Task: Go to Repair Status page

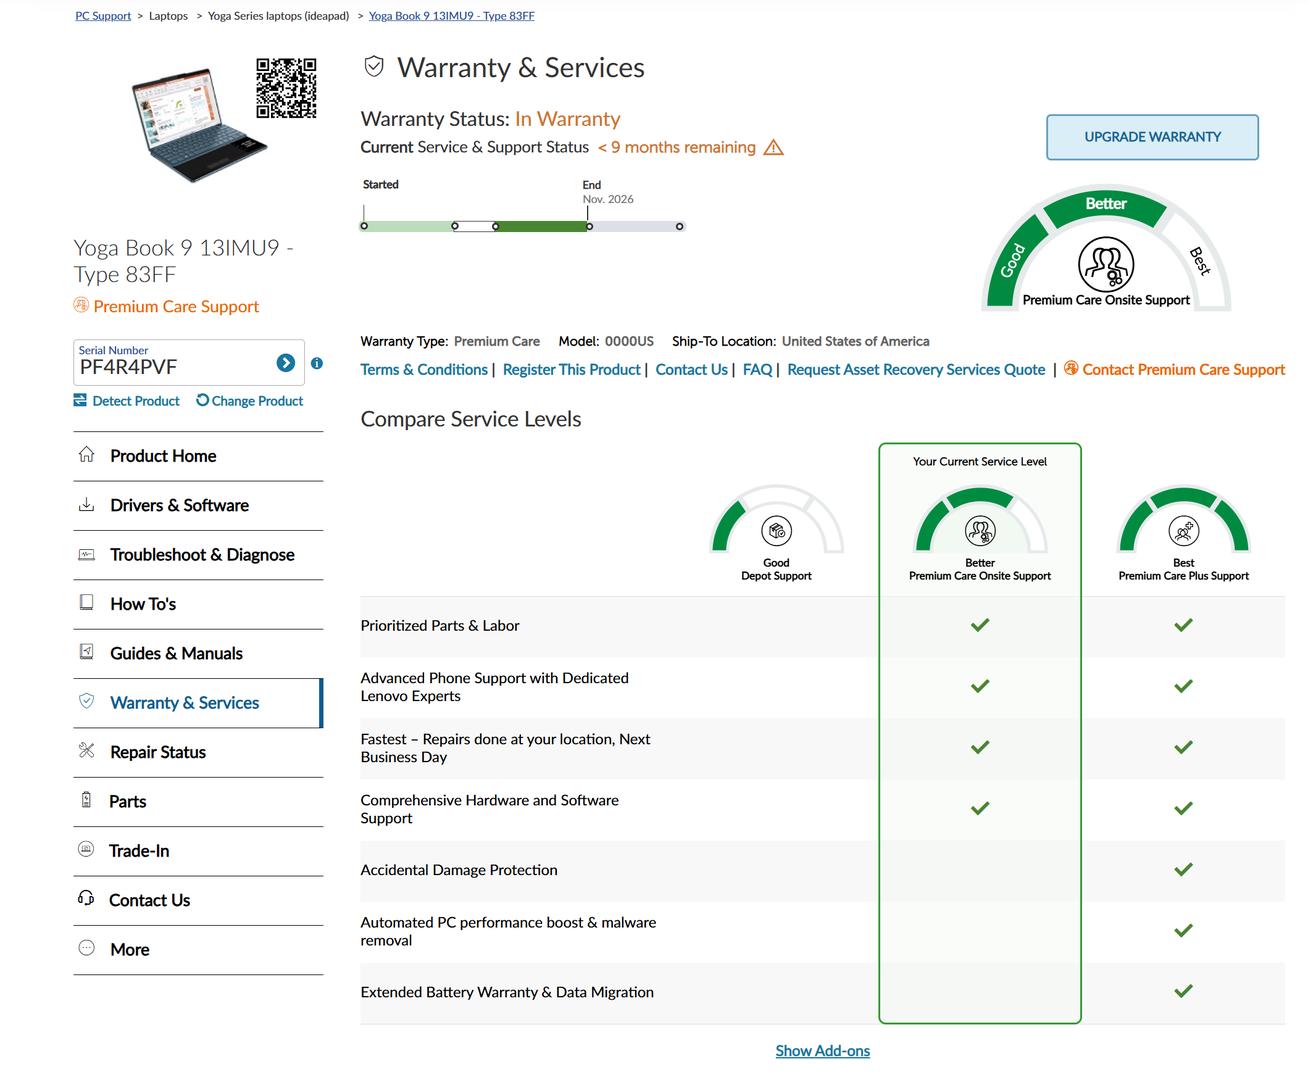Action: (x=158, y=752)
